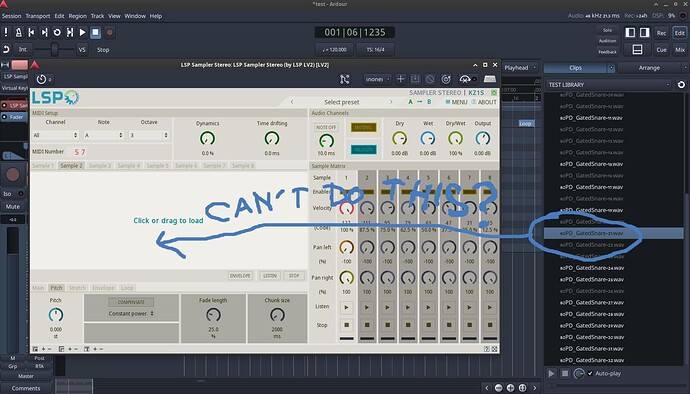Click the green plugin status icon near KZ1S
Viewport: 690px width, 394px height.
[494, 92]
